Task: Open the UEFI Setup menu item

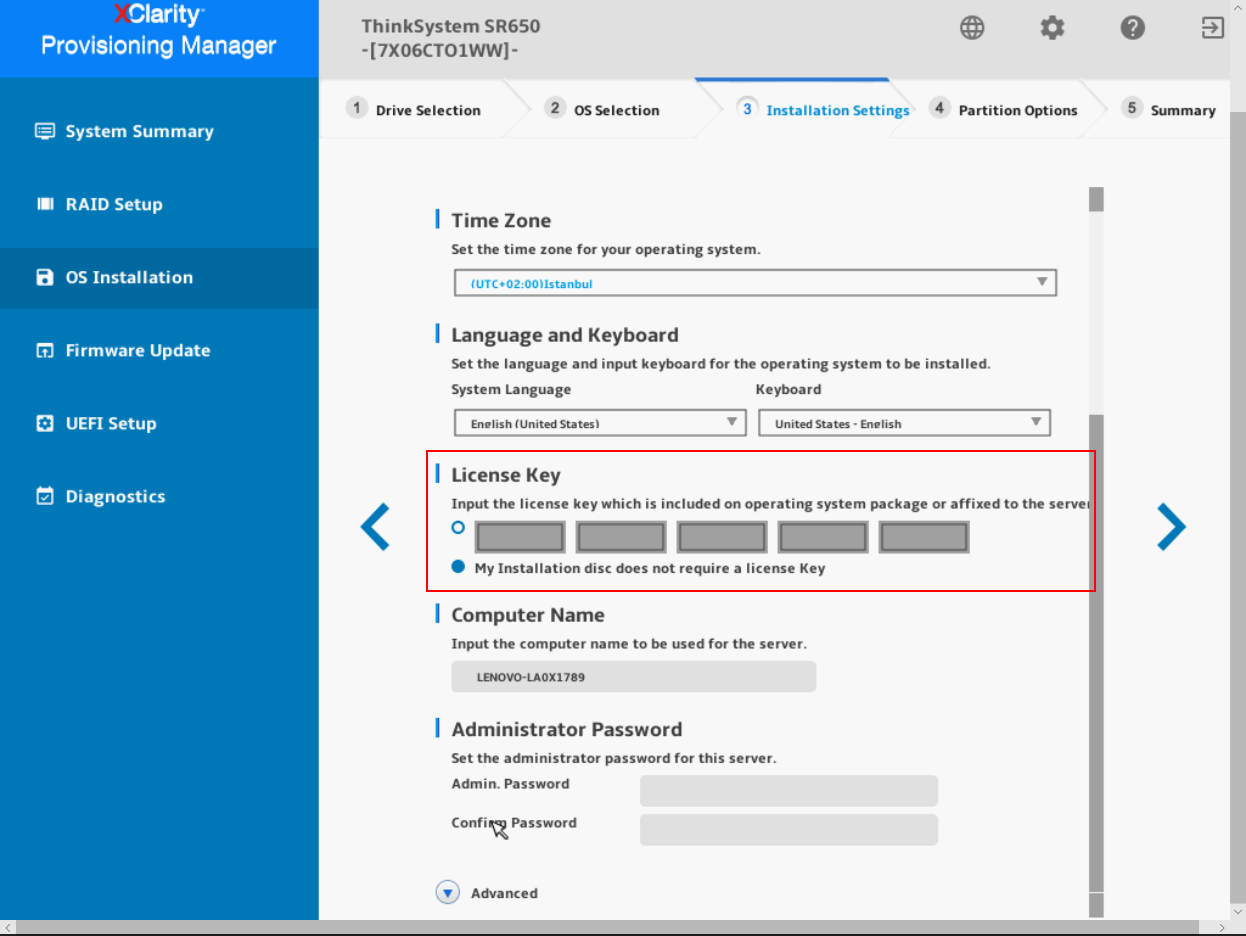Action: click(159, 423)
